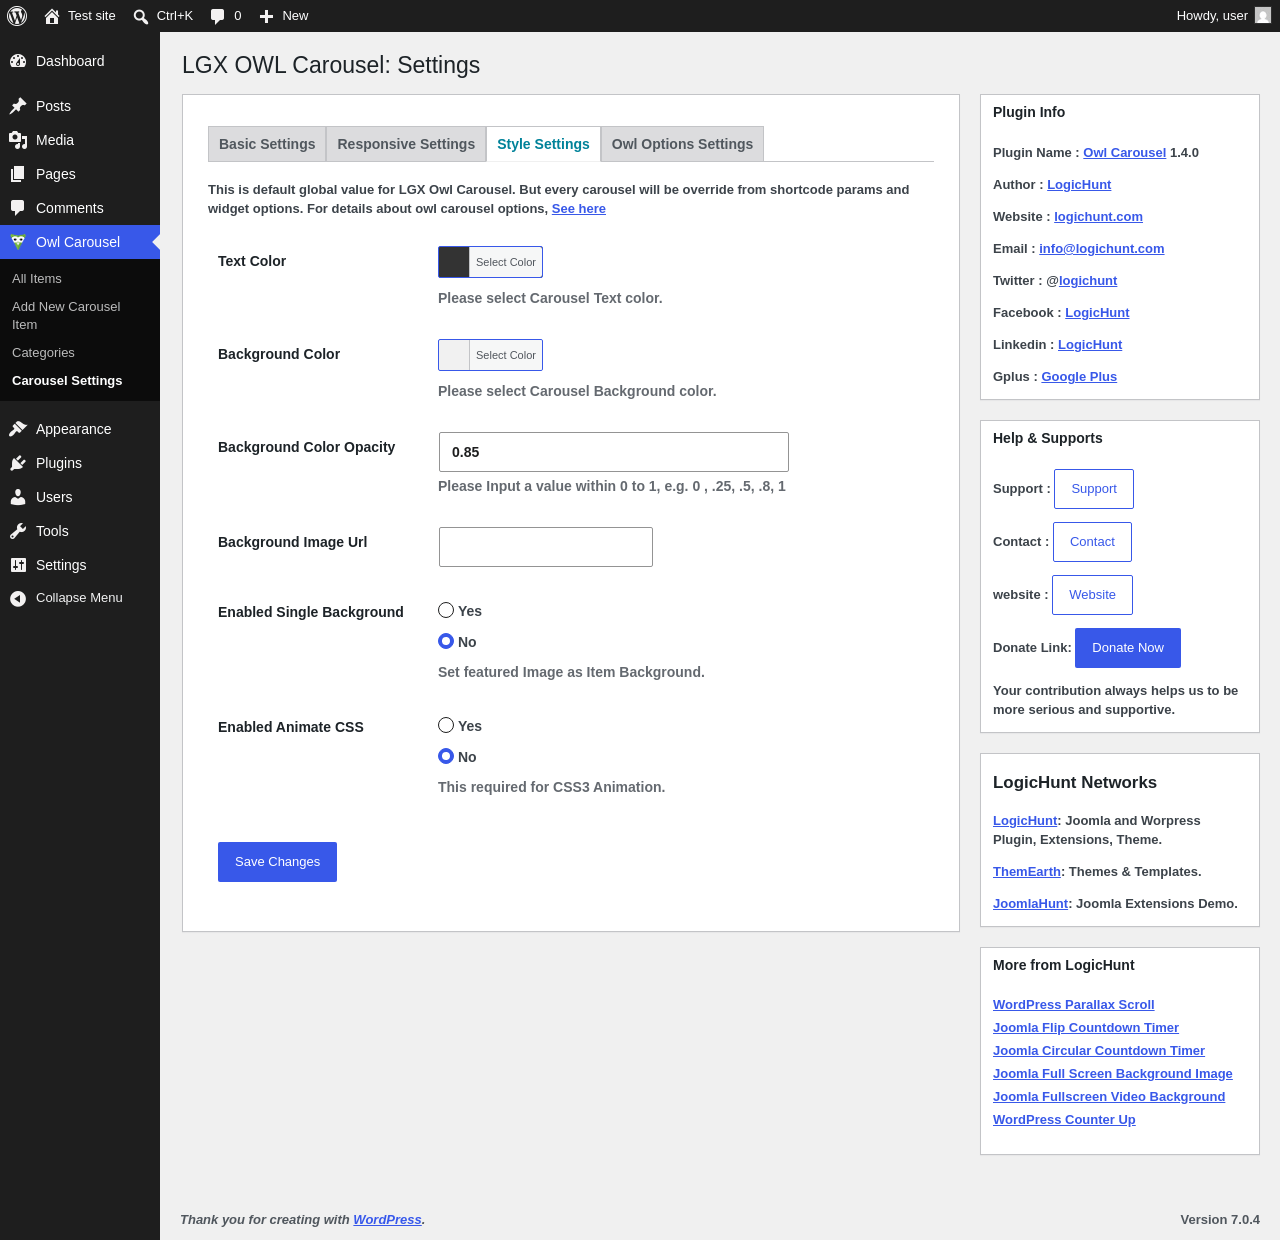This screenshot has width=1280, height=1240.
Task: Open the Basic Settings tab
Action: 267,144
